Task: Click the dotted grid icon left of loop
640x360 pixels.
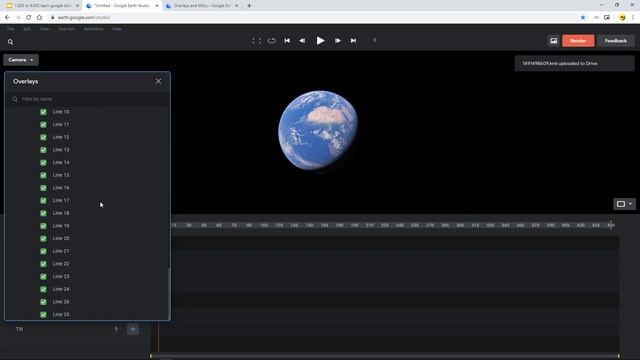Action: coord(256,41)
